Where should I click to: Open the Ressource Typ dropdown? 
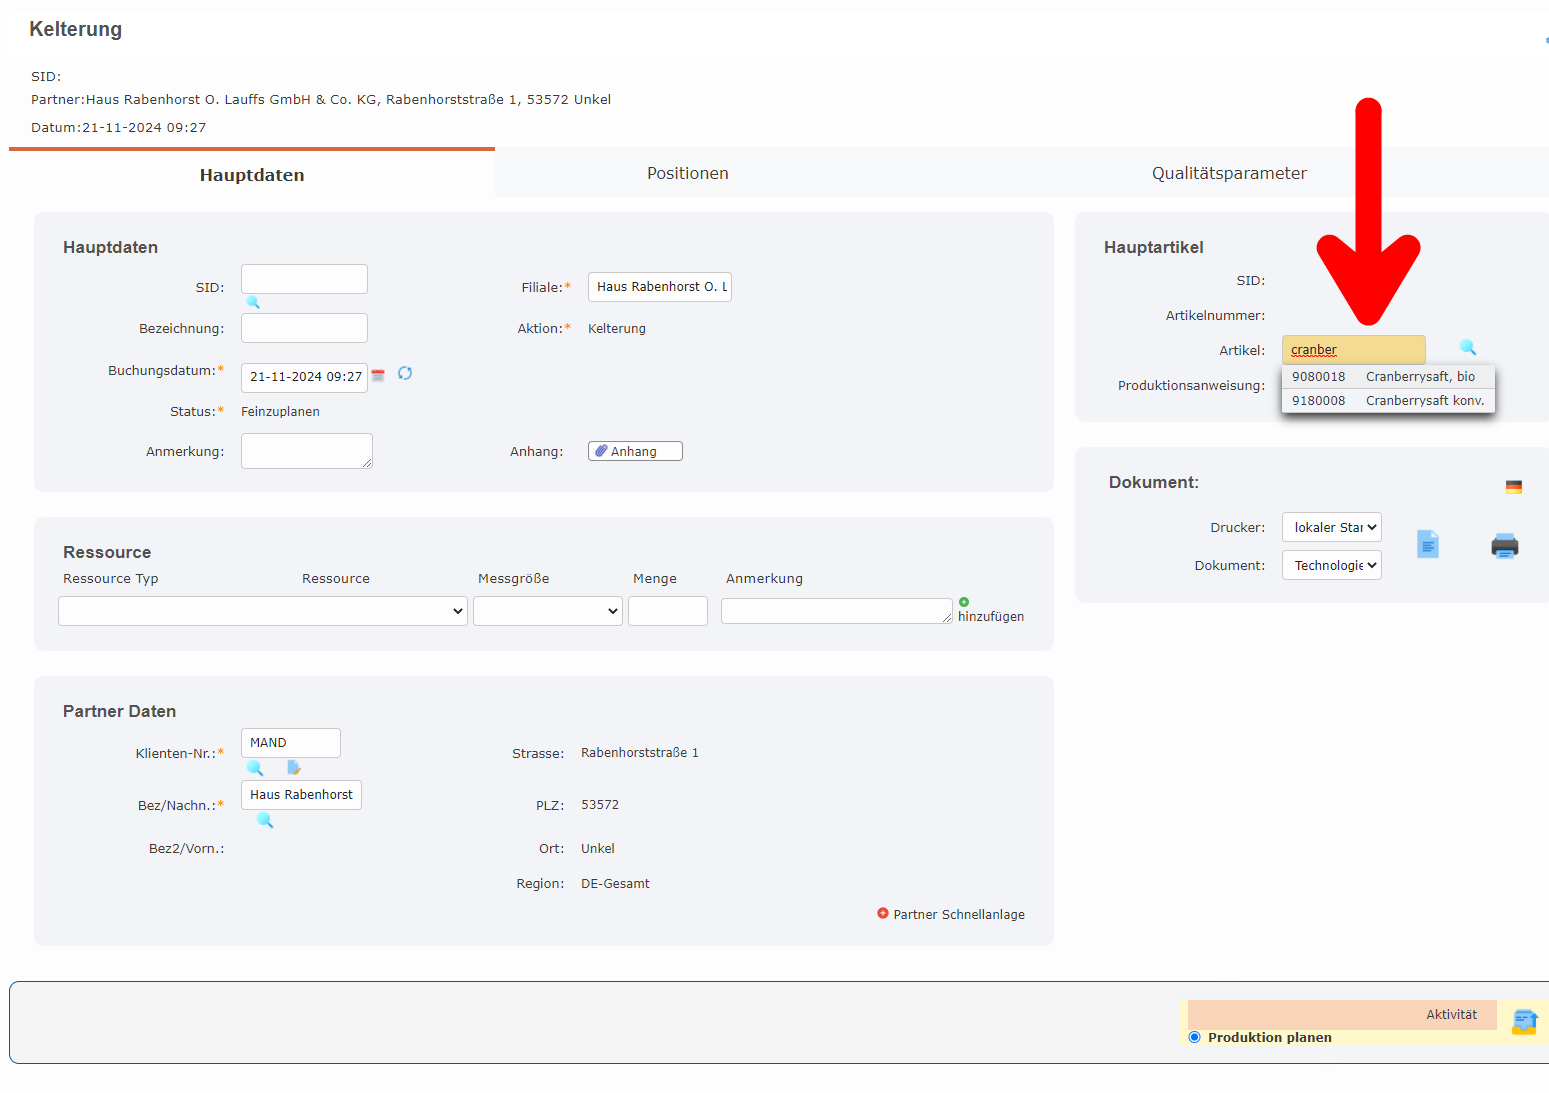(262, 611)
